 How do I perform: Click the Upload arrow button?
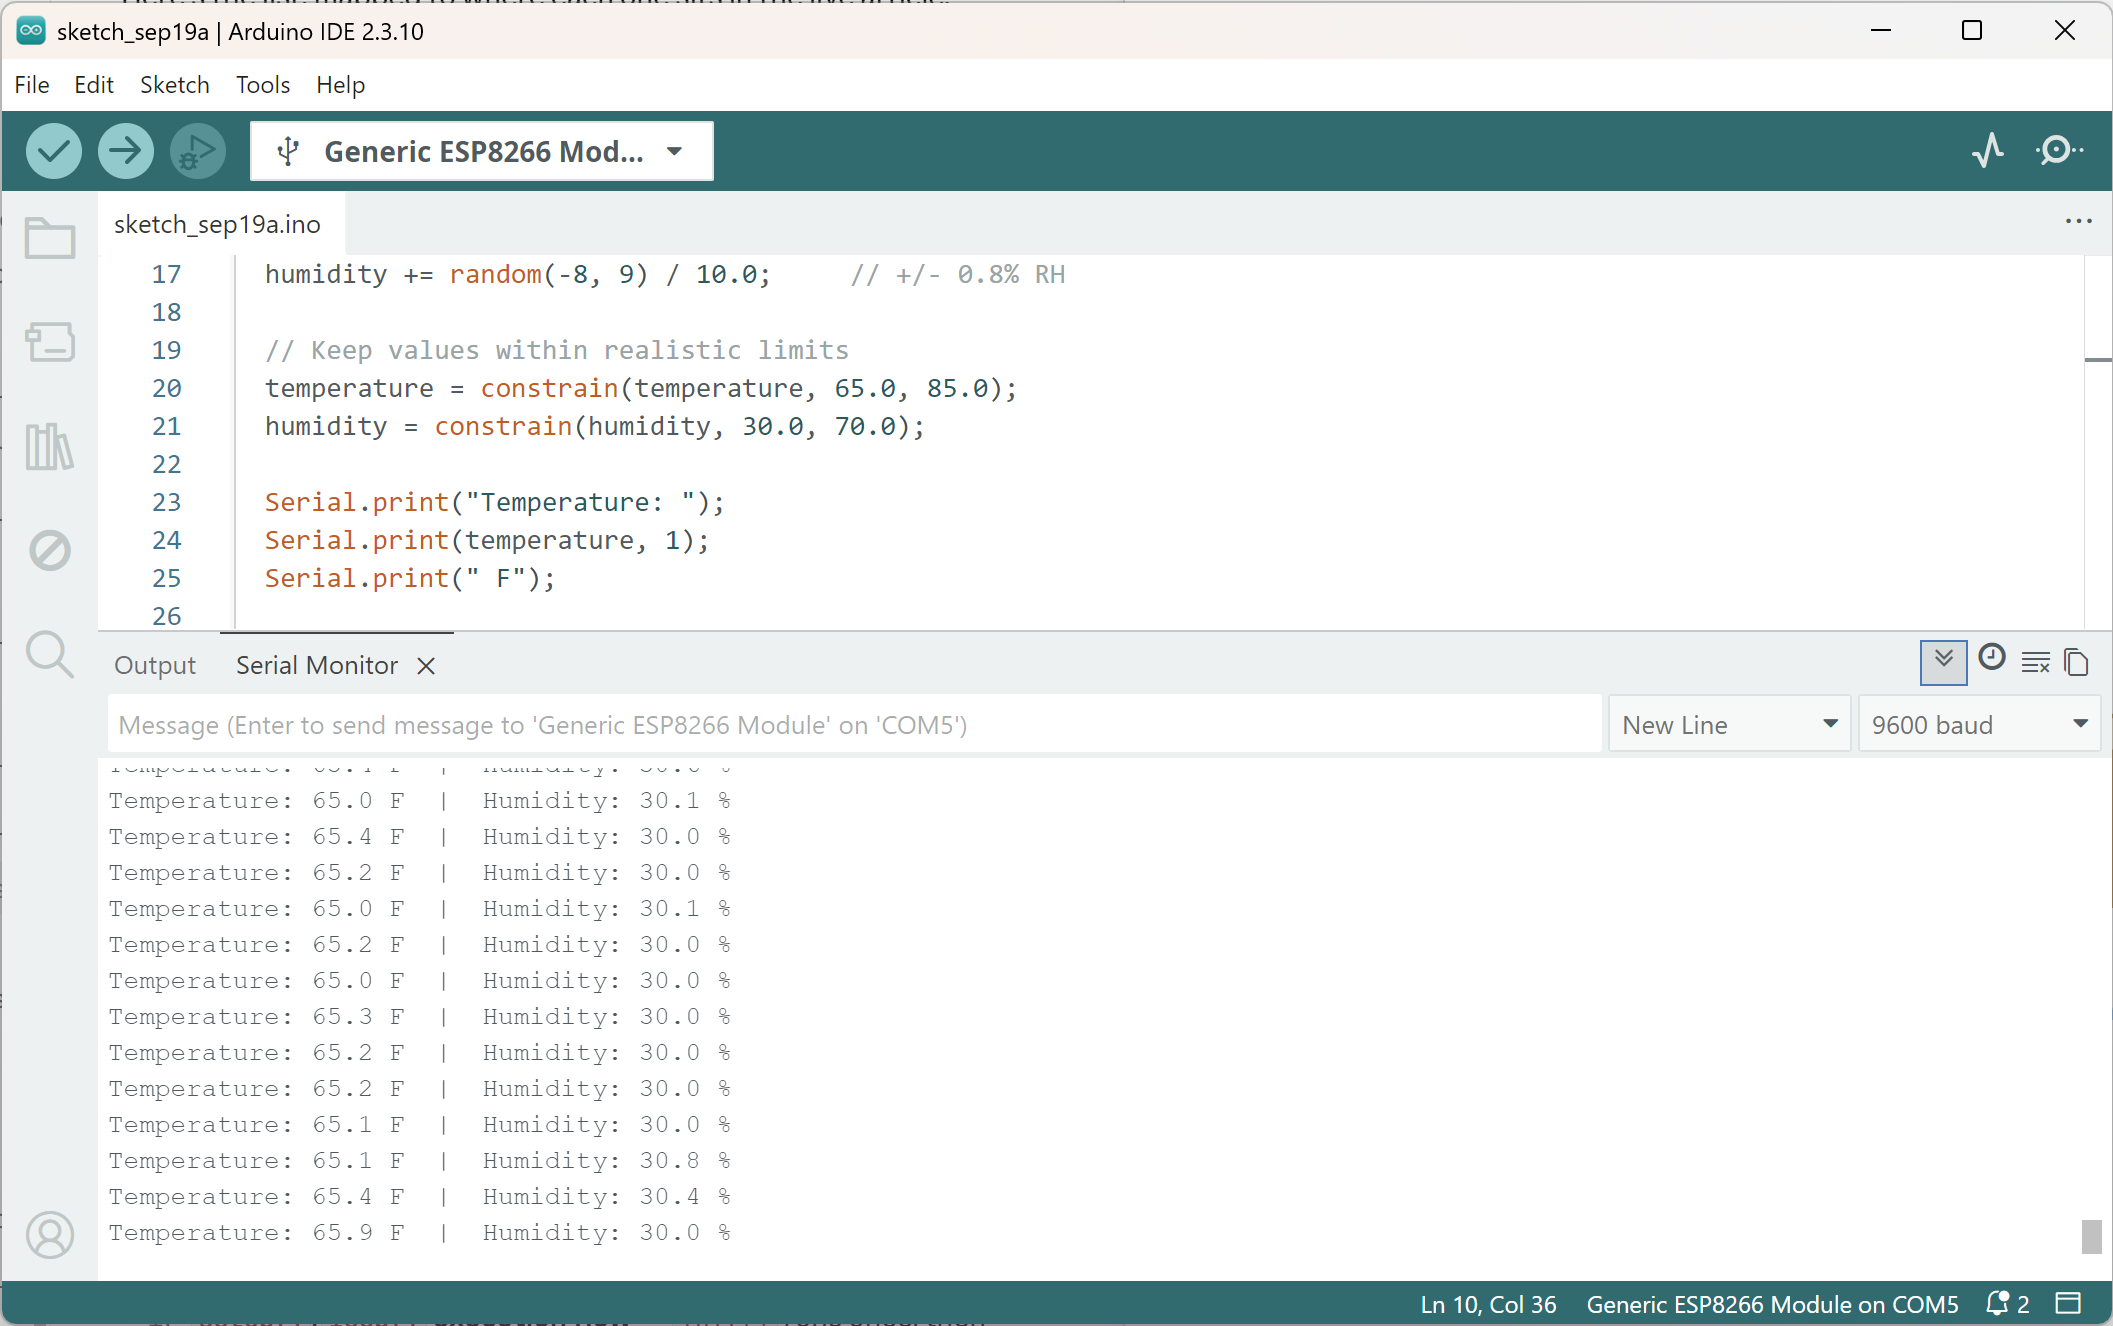(x=126, y=151)
